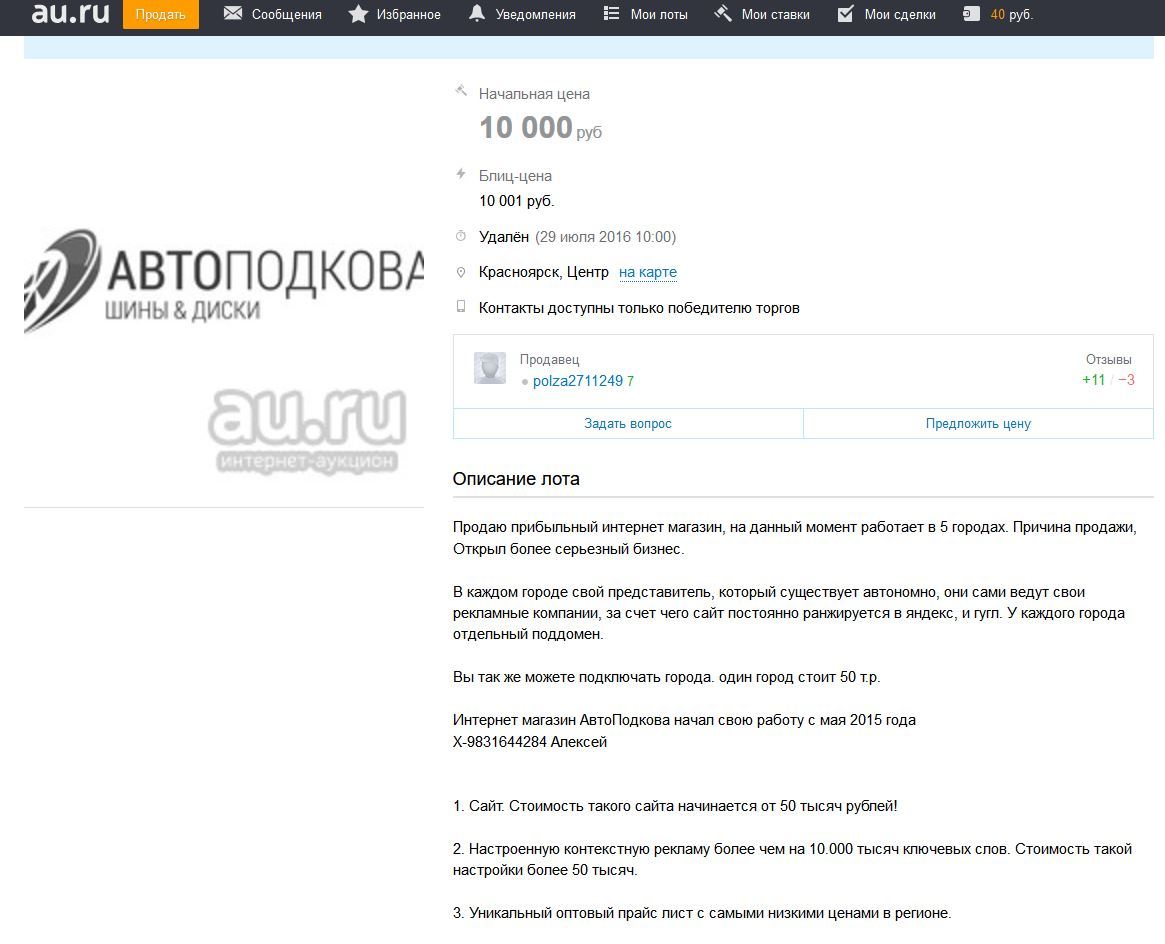1165x944 pixels.
Task: Click the Х-9831644284 Алексей contact line
Action: [x=530, y=741]
